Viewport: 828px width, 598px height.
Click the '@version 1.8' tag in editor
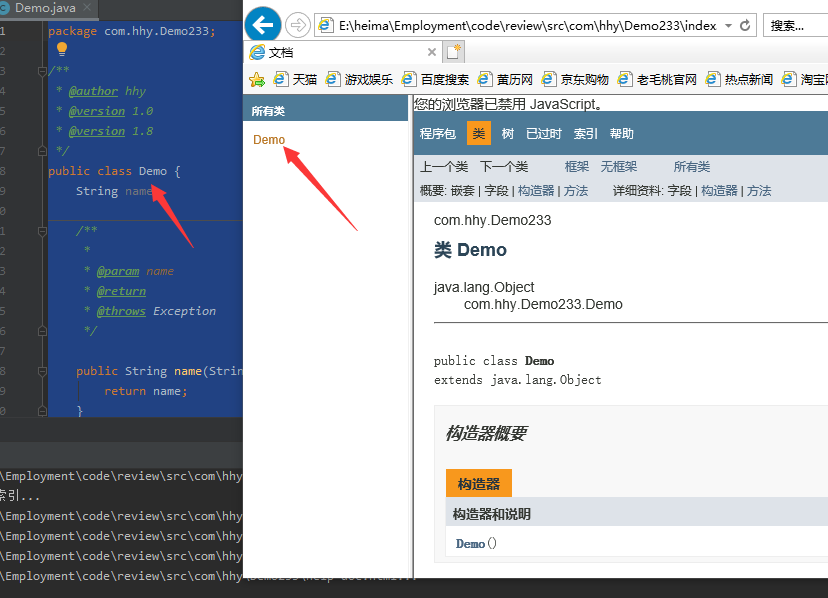point(111,131)
